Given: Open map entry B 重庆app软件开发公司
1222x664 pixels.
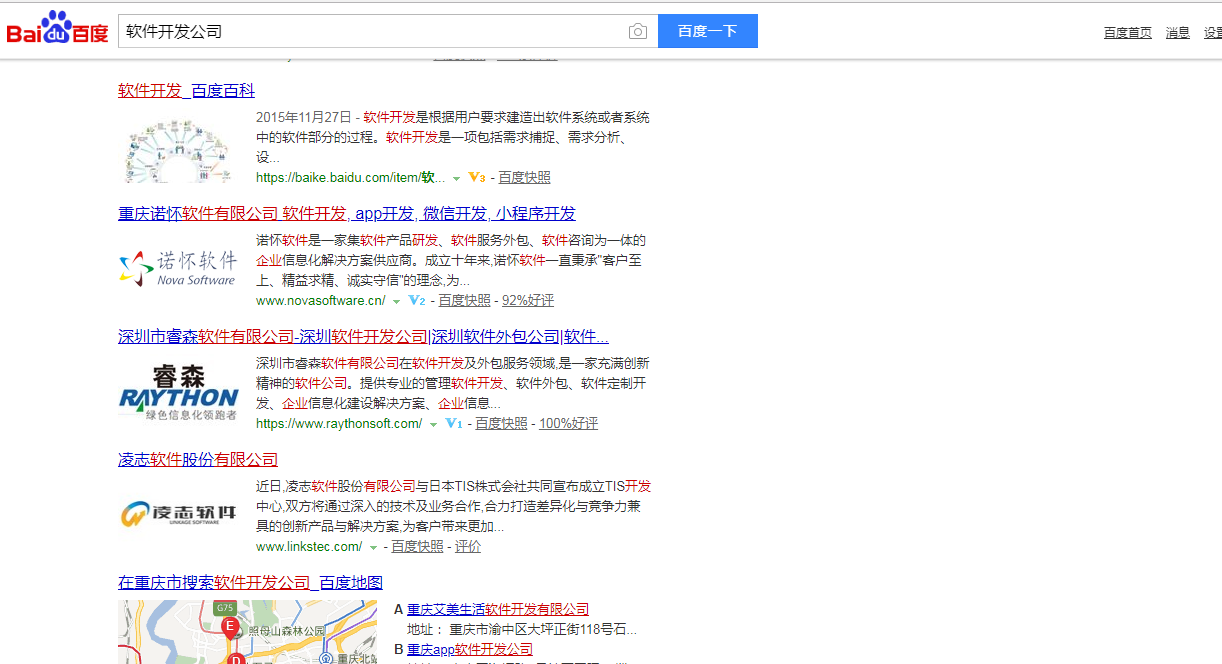Looking at the screenshot, I should pos(470,649).
